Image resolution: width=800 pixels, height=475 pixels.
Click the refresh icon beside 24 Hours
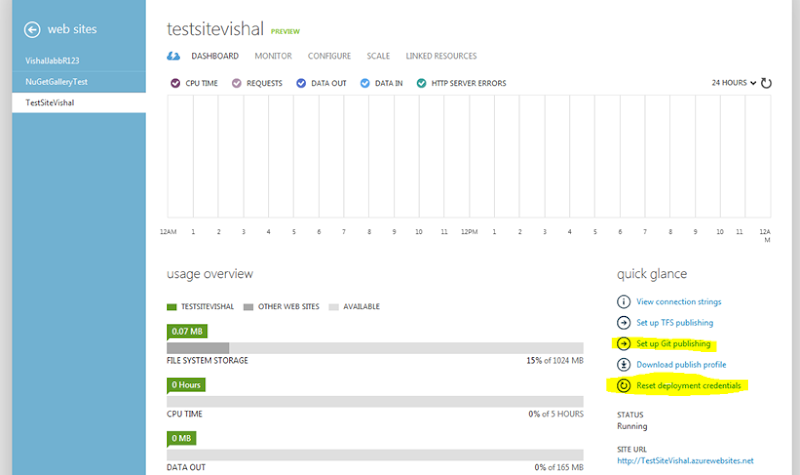pyautogui.click(x=767, y=83)
